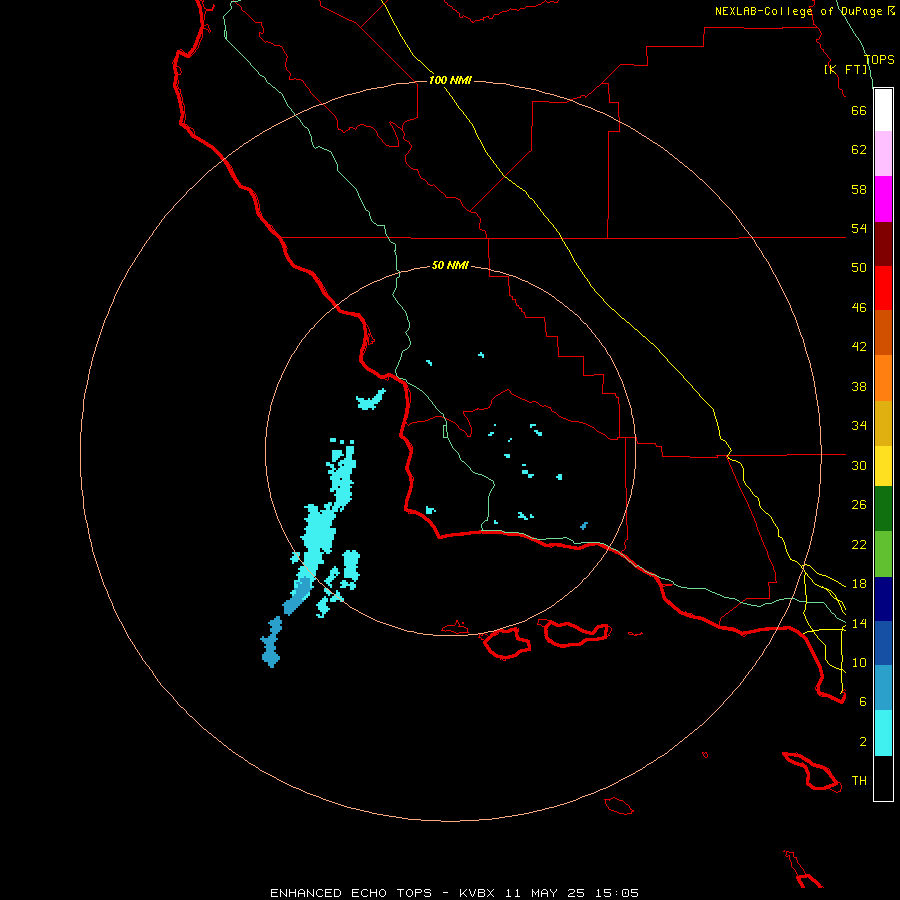Click the gold legend swatch
900x900 pixels.
point(883,423)
